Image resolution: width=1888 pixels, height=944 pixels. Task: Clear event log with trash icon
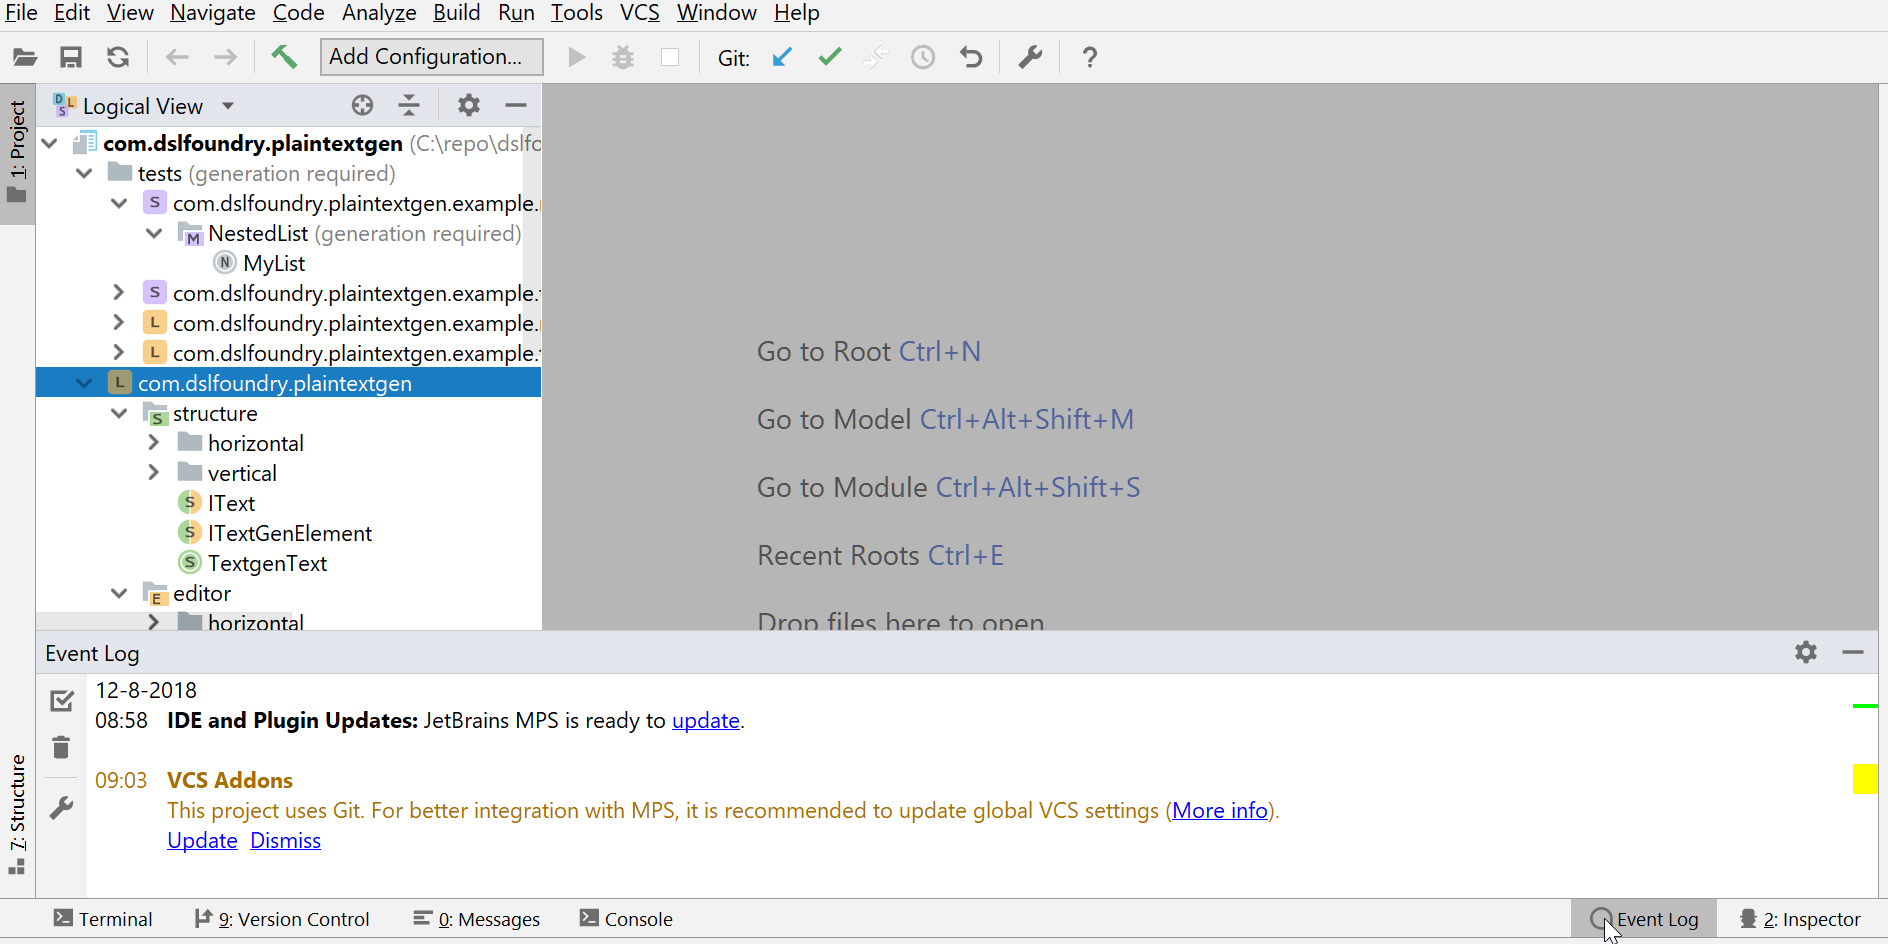click(x=61, y=747)
